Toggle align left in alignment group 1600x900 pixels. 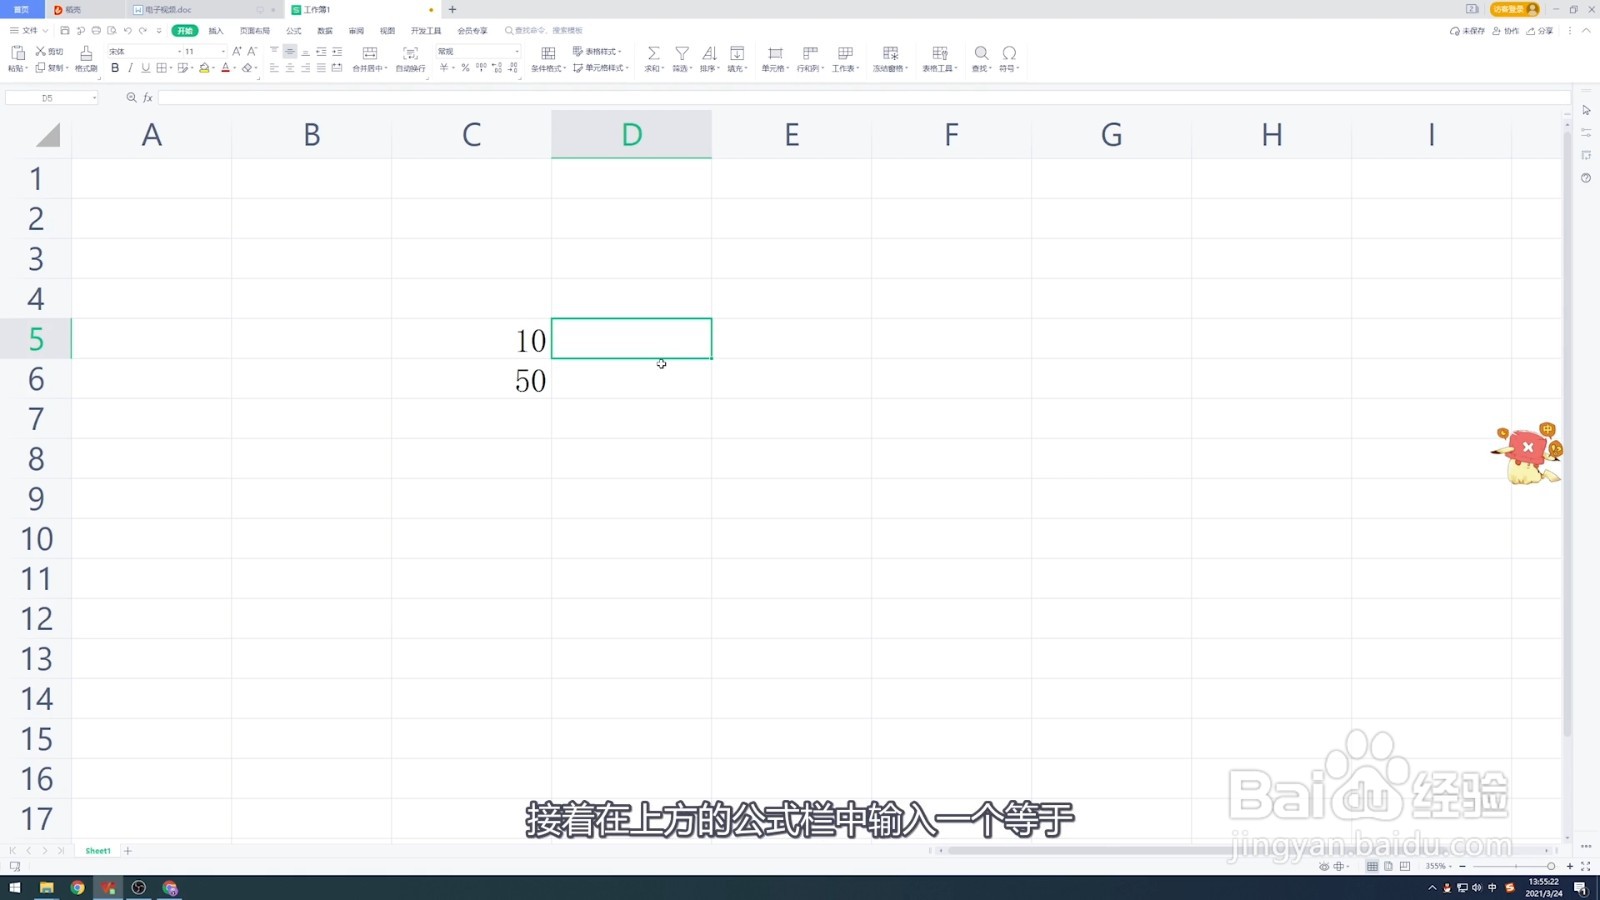(x=274, y=68)
